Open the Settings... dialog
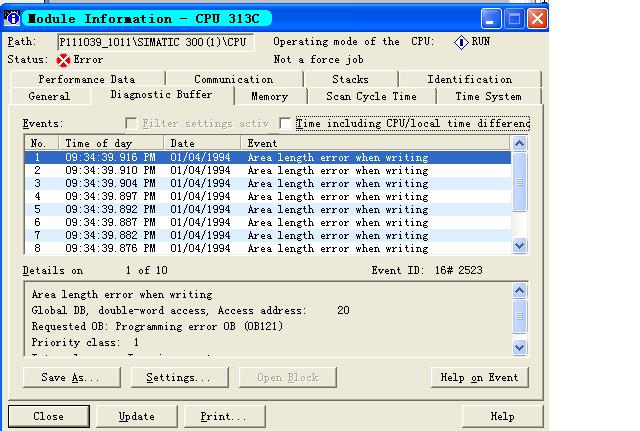 pyautogui.click(x=180, y=378)
